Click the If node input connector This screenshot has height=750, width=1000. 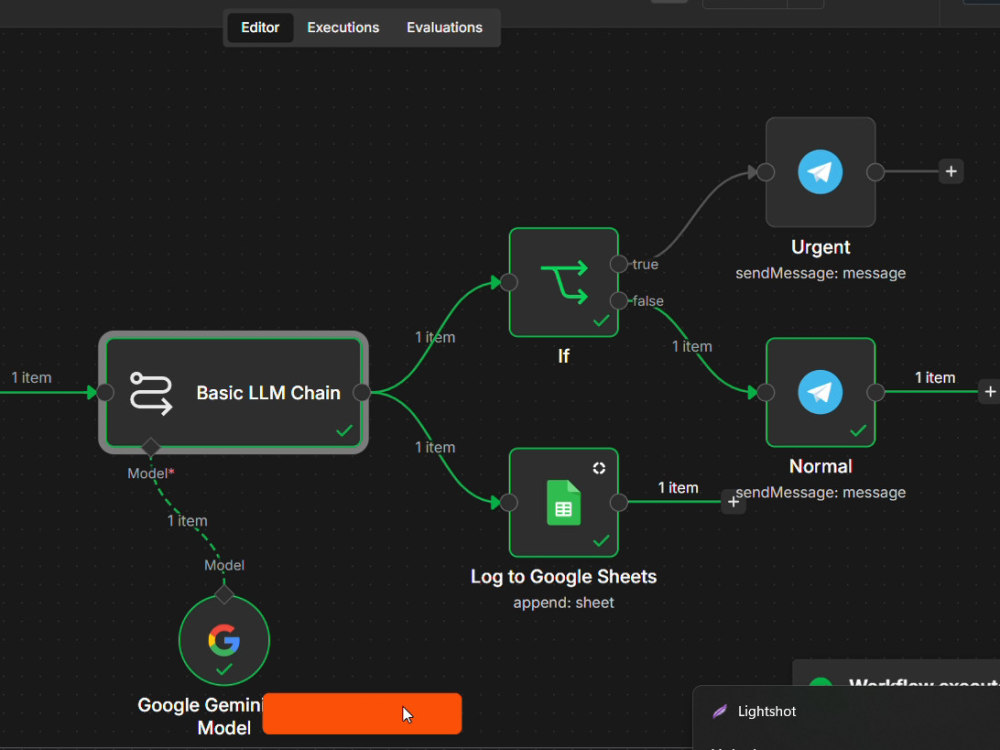coord(509,282)
